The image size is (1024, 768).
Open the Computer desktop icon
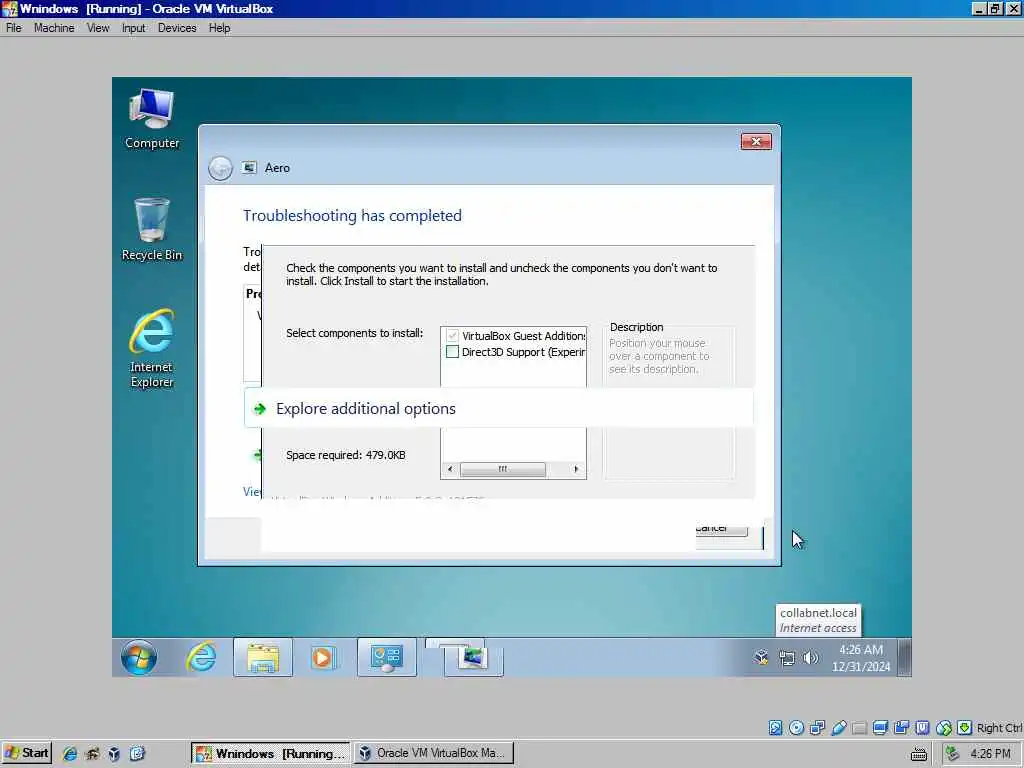click(x=152, y=119)
